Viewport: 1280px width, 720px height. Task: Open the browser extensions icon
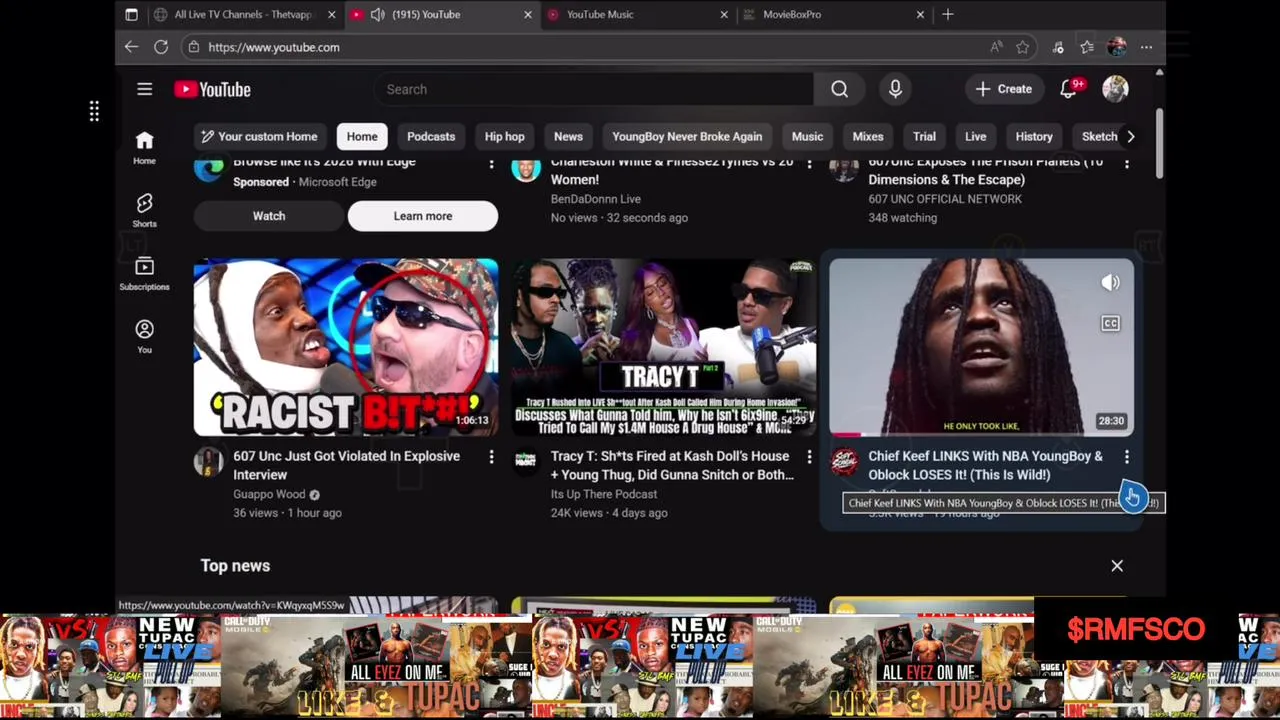tap(1058, 47)
